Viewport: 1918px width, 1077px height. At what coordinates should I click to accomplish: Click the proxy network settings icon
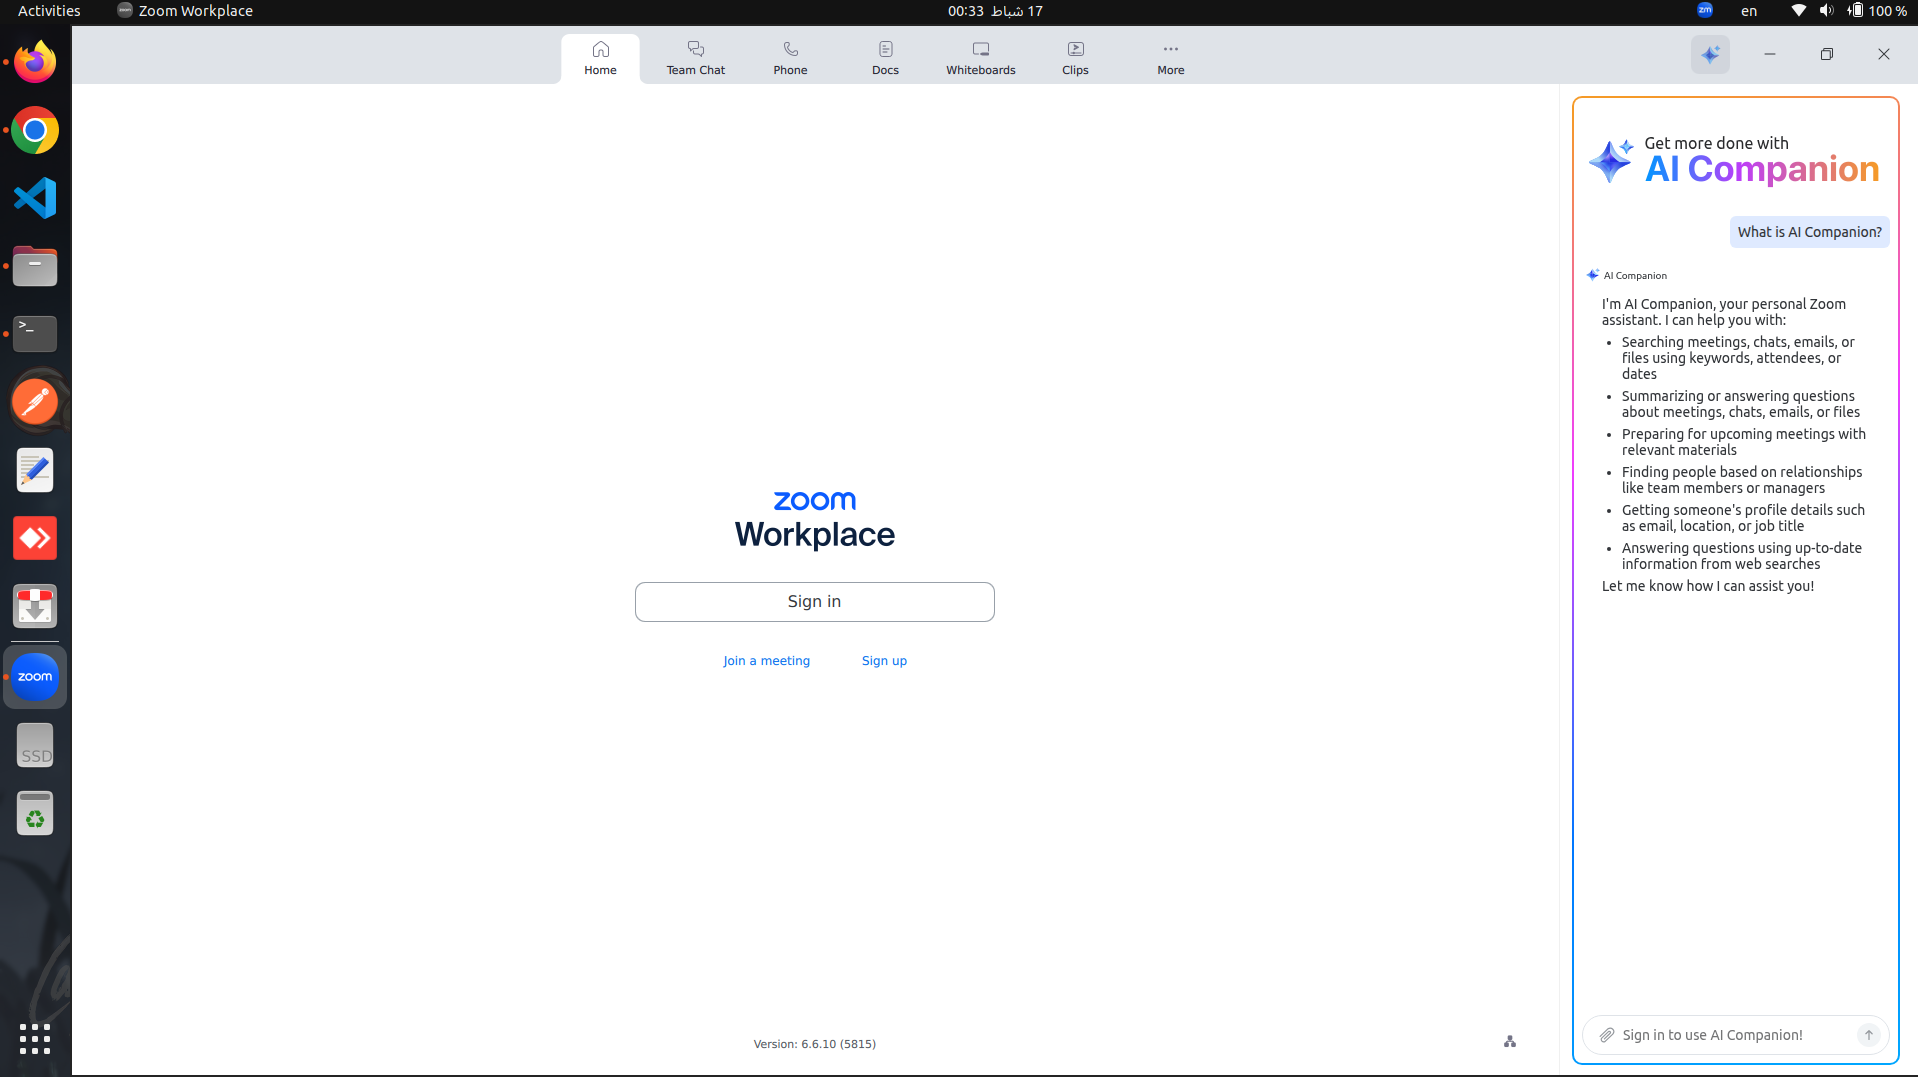pyautogui.click(x=1509, y=1042)
